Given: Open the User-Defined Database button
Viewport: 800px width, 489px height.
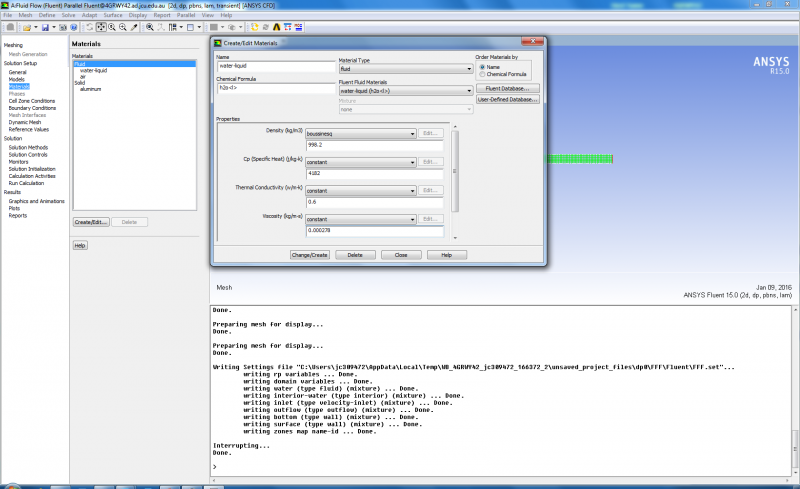Looking at the screenshot, I should (x=508, y=100).
